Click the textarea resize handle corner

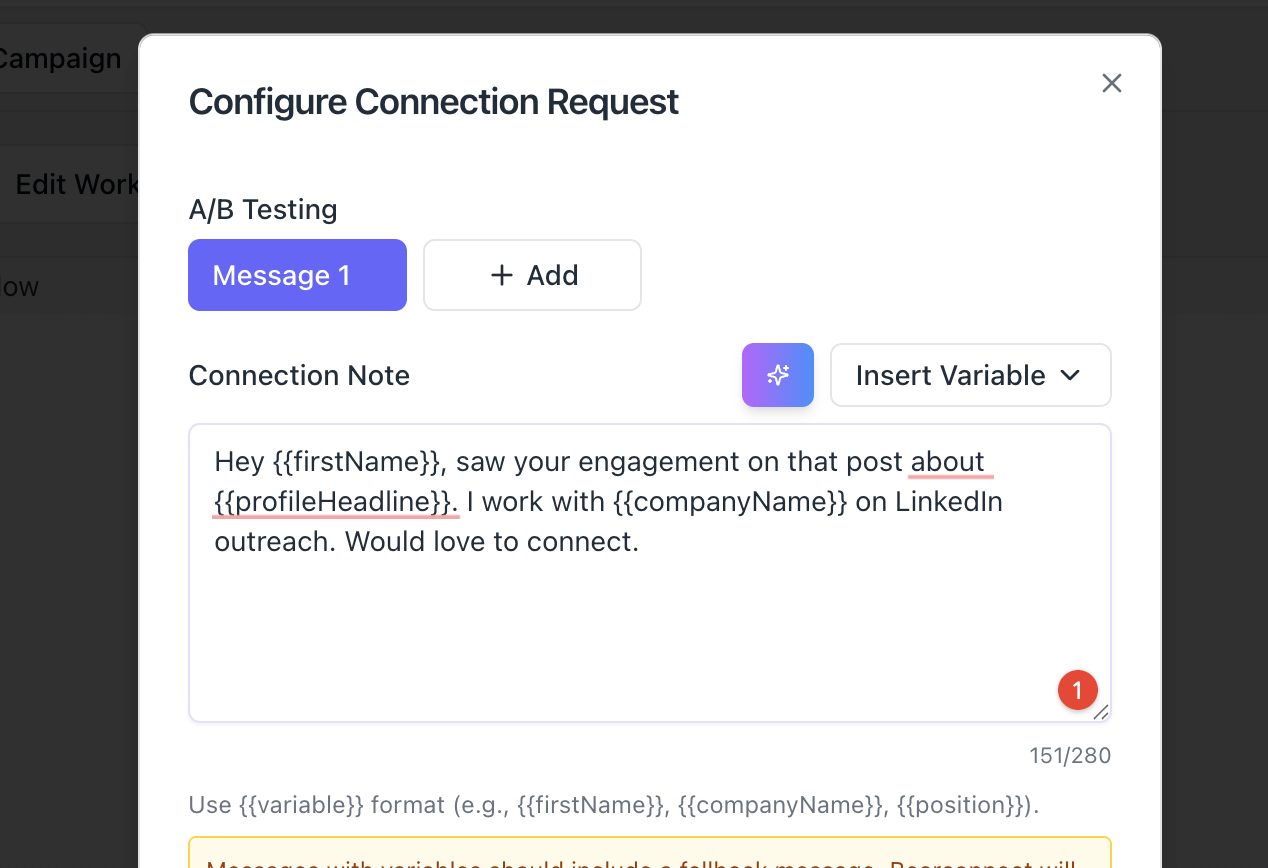1101,712
